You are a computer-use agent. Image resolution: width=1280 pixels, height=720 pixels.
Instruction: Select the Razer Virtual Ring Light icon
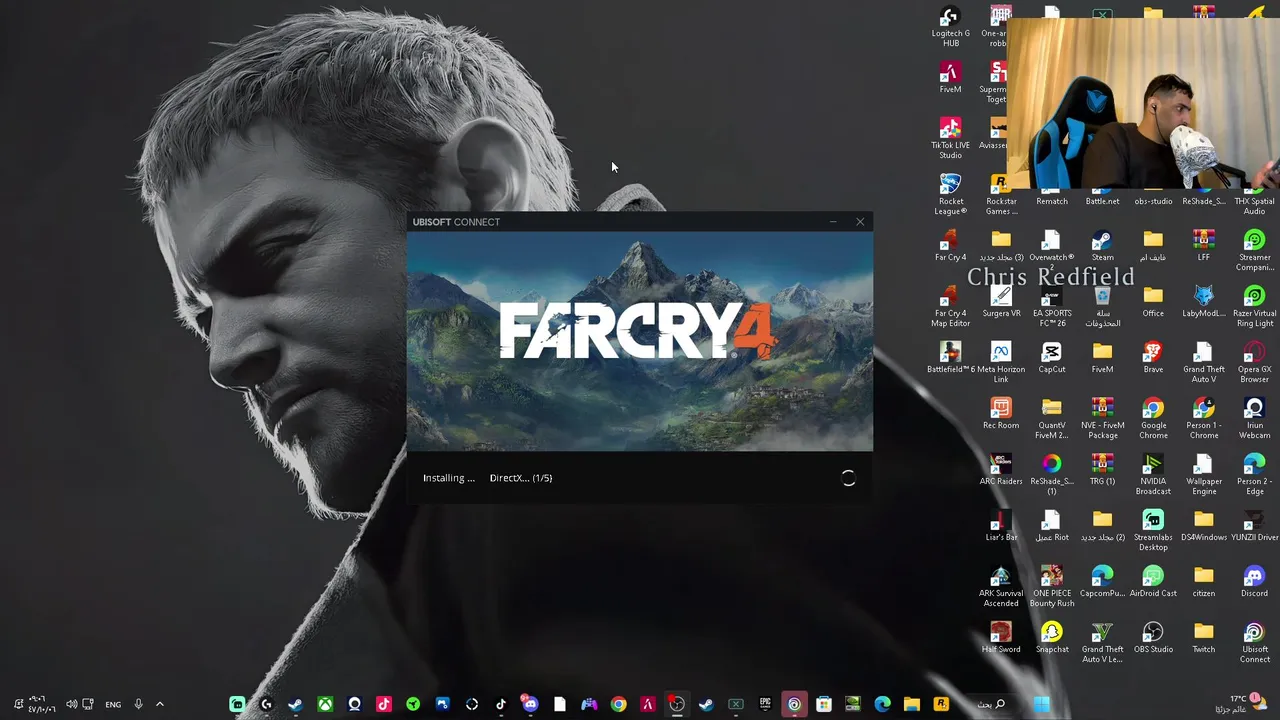click(x=1254, y=307)
